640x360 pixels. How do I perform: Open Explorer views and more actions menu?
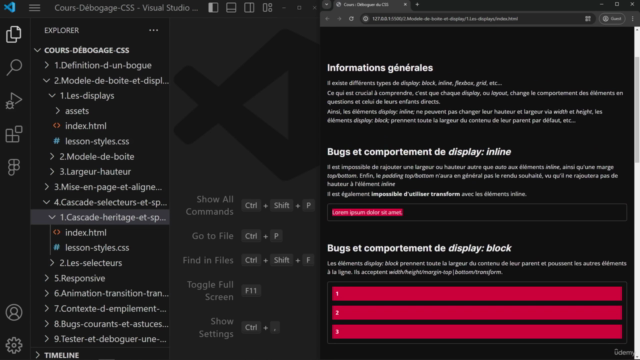153,30
